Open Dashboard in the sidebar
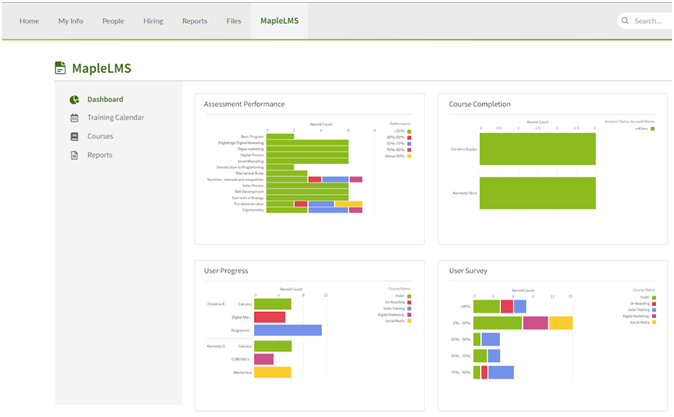674x417 pixels. click(105, 99)
